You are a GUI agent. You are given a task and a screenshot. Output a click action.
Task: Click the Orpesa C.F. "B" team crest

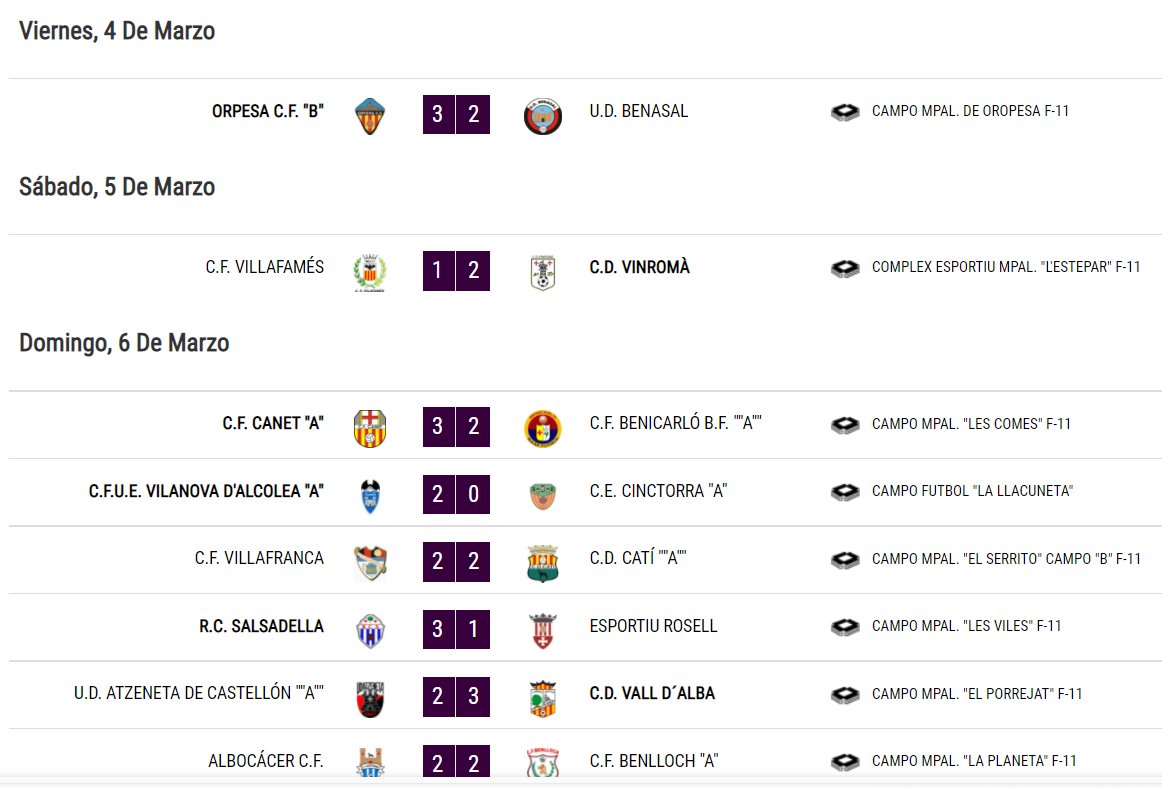370,116
